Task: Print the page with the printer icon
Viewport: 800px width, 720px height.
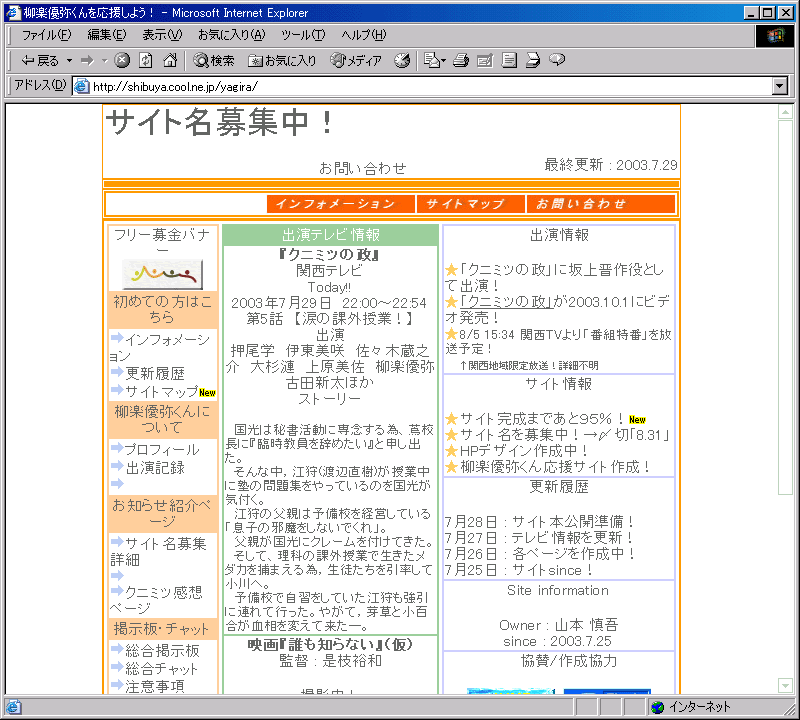Action: (461, 61)
